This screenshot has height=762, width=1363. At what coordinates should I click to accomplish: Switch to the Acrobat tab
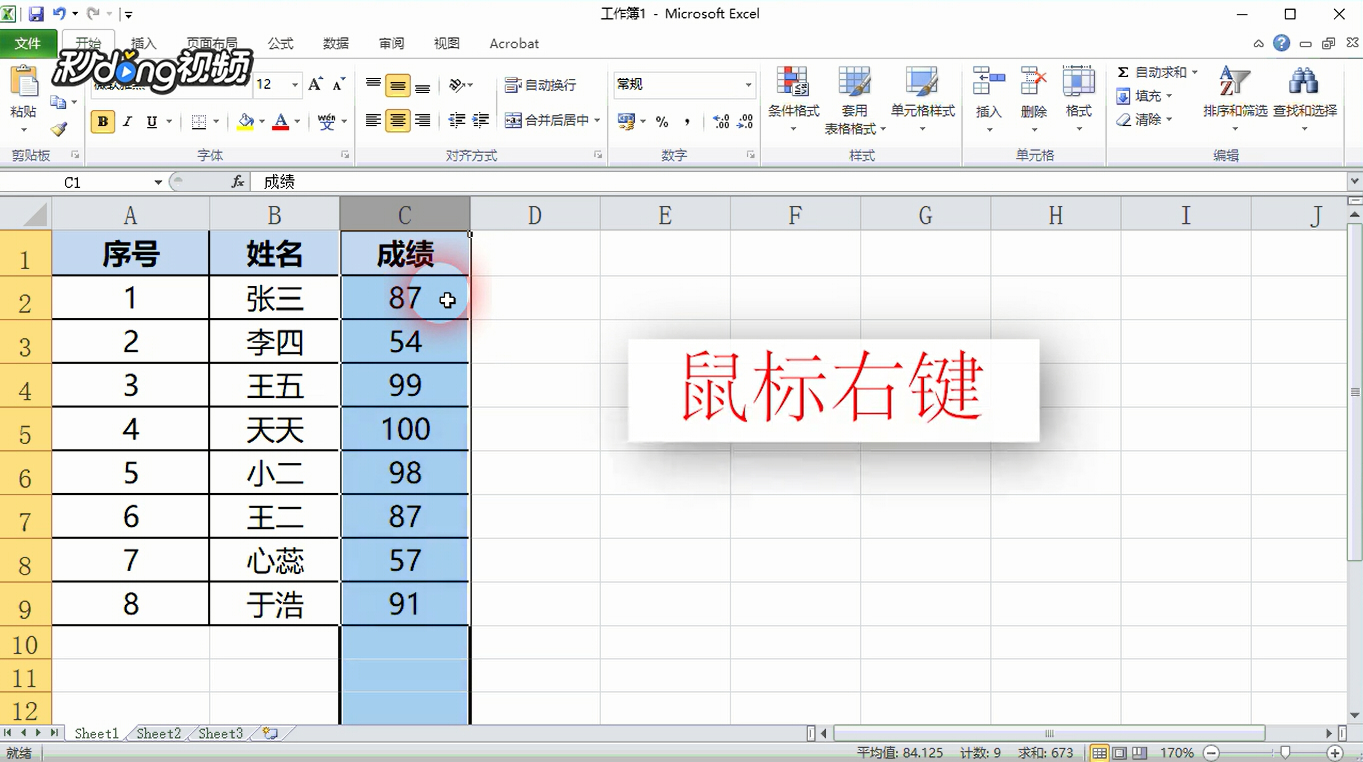click(x=514, y=44)
